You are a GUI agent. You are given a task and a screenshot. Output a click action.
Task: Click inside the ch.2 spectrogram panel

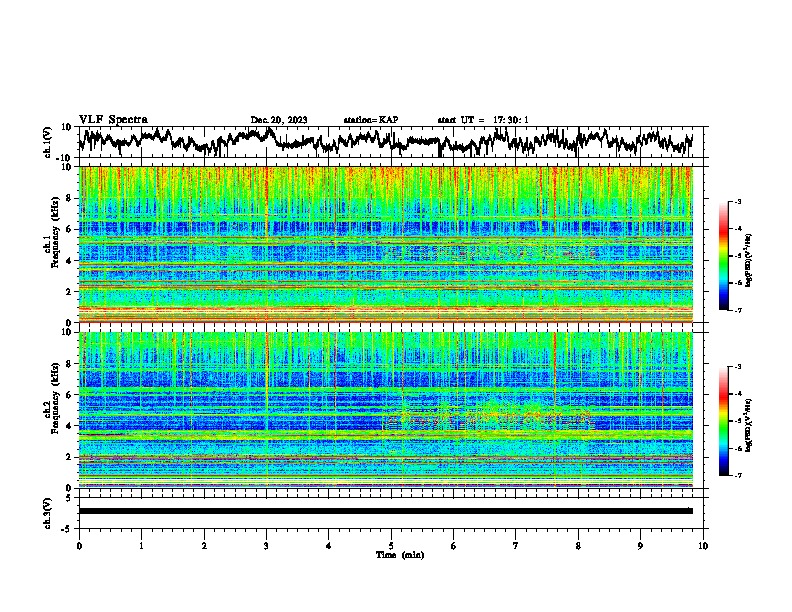386,409
